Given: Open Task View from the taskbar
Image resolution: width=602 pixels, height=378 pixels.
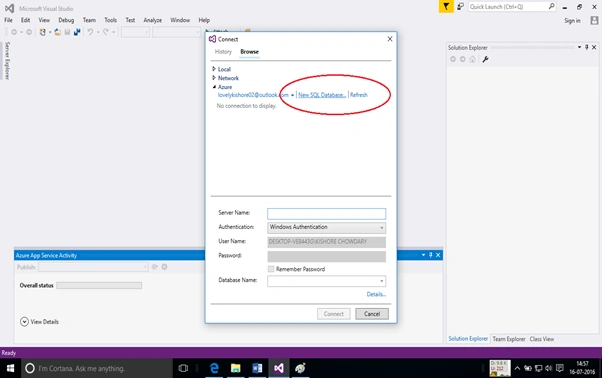Looking at the screenshot, I should [183, 368].
